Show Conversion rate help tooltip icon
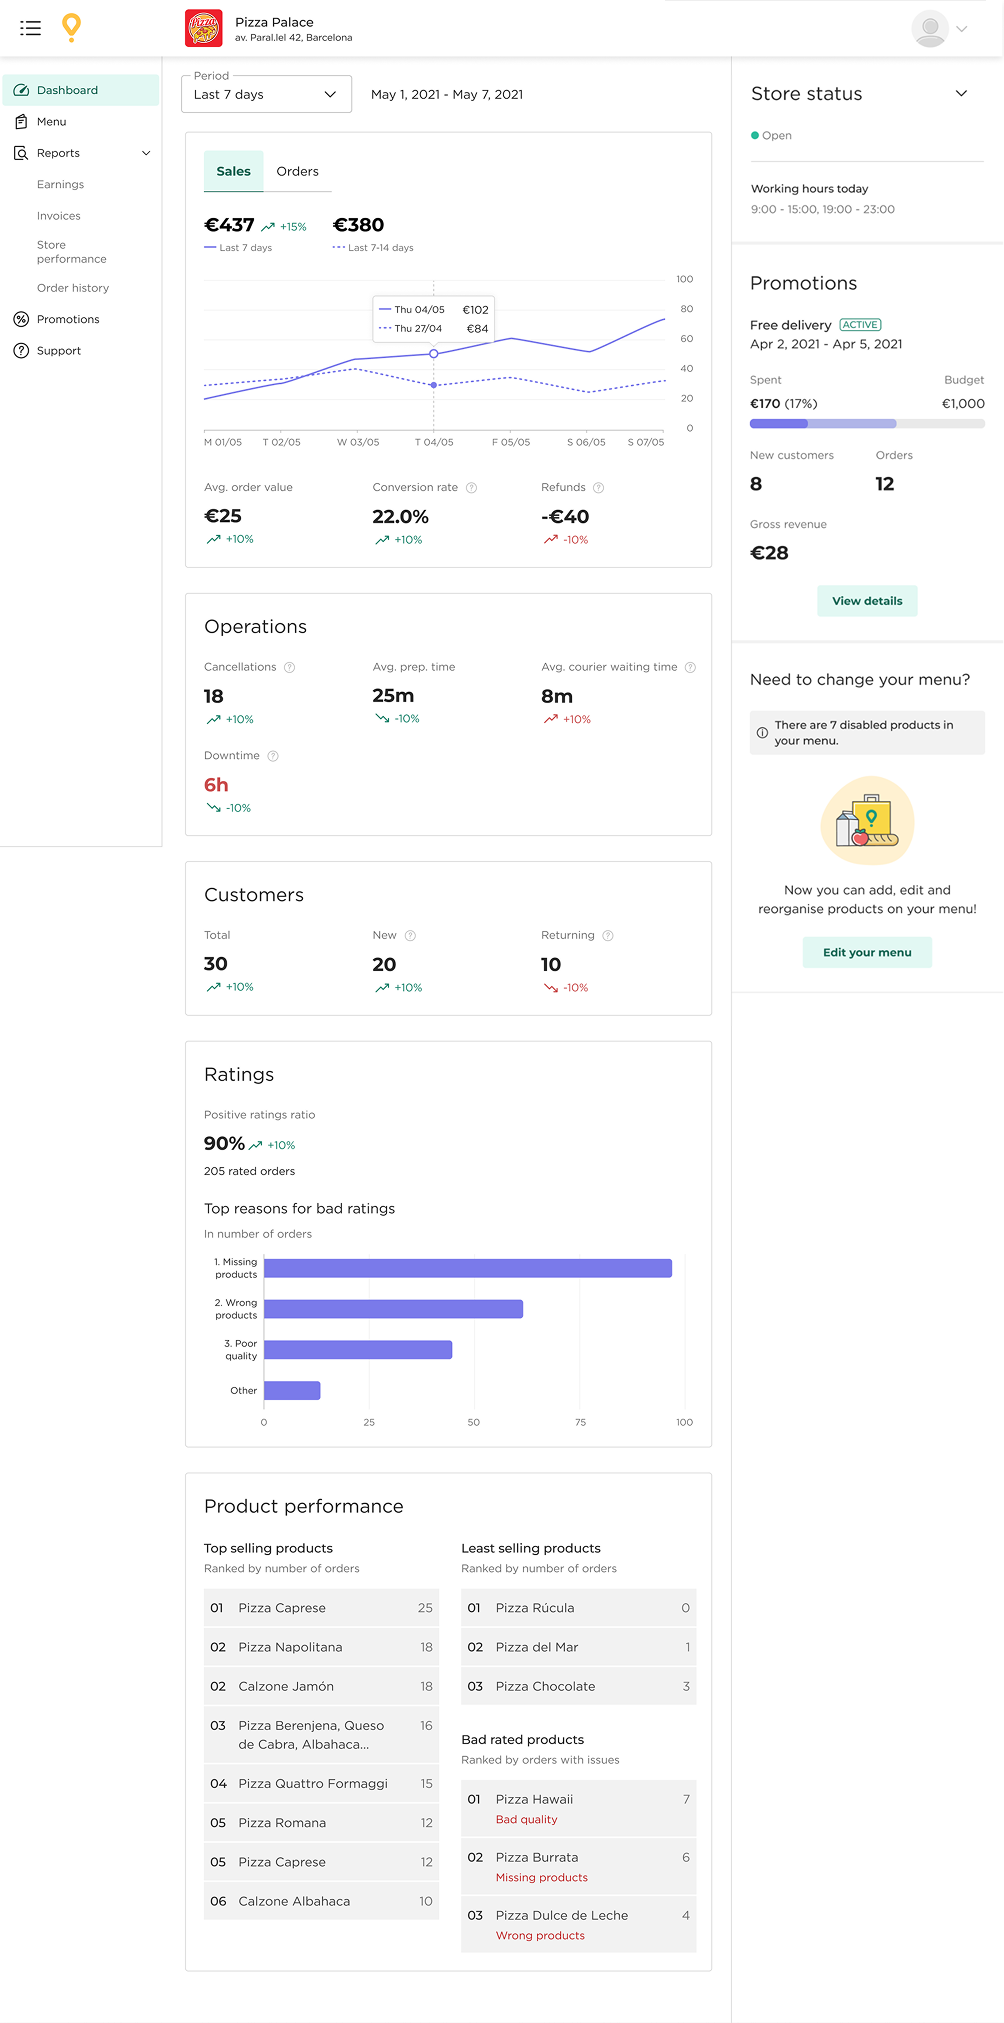Viewport: 1004px width, 2023px height. pyautogui.click(x=472, y=488)
